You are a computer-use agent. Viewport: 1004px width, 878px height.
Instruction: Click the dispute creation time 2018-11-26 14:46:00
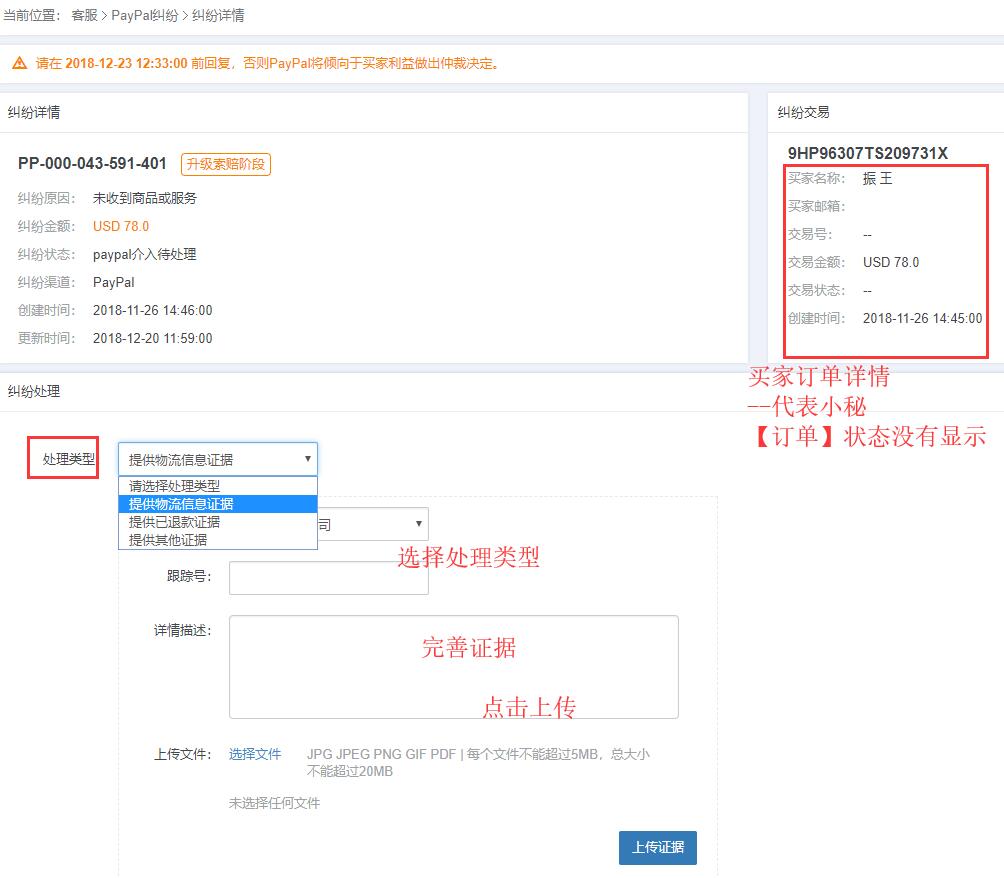[x=152, y=310]
